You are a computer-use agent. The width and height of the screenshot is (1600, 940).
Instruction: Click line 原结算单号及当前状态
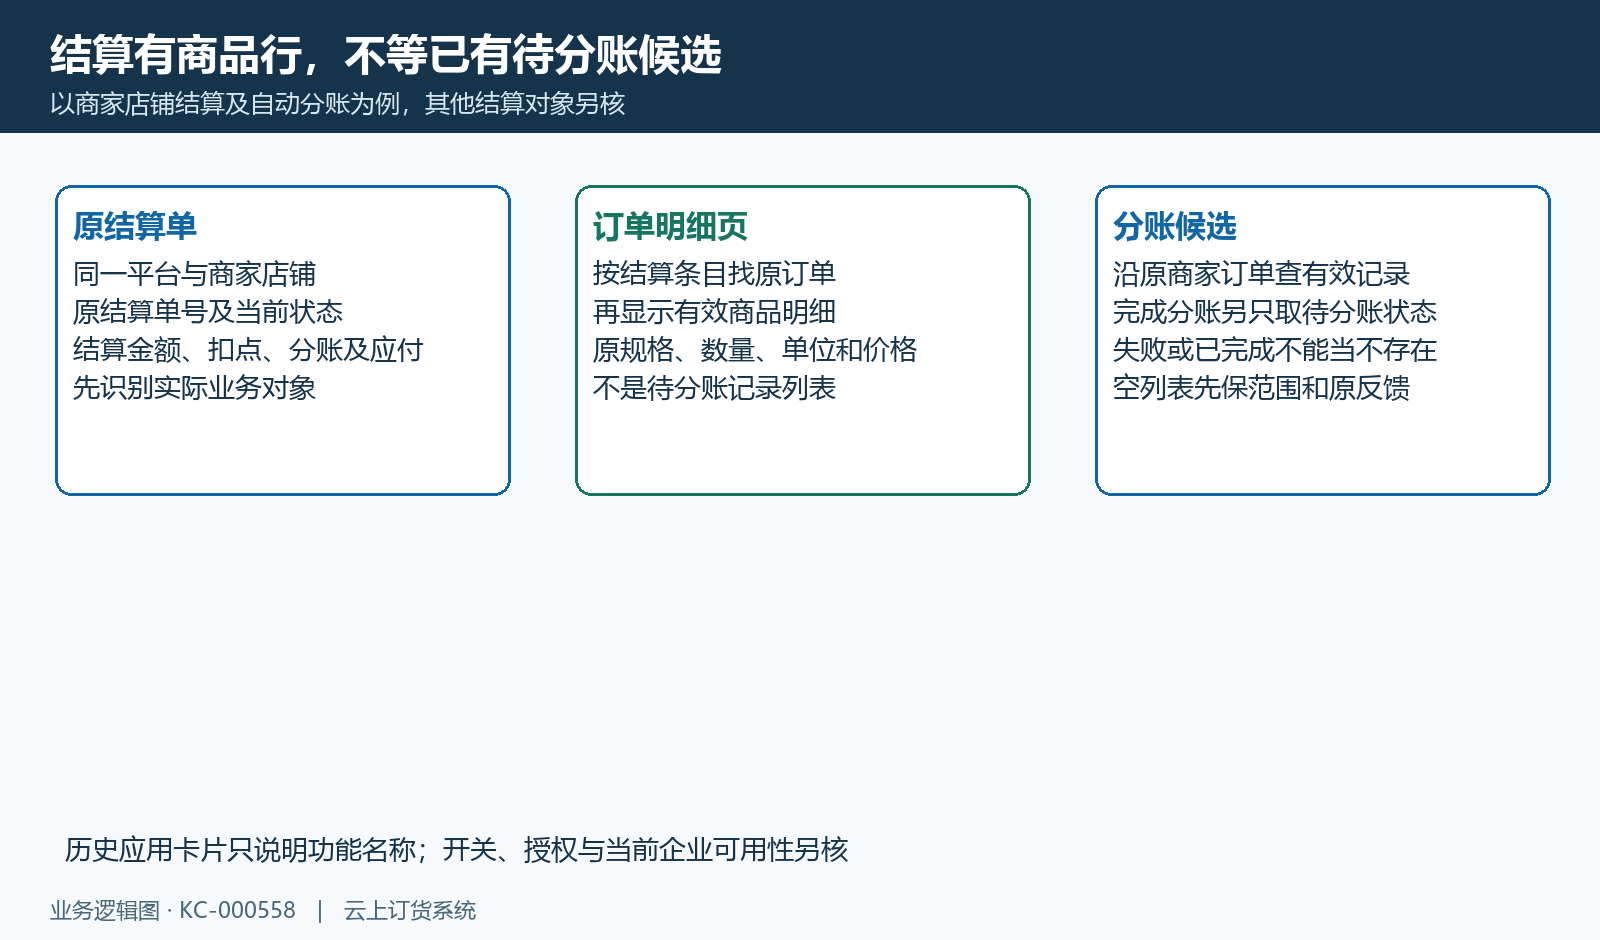tap(208, 312)
